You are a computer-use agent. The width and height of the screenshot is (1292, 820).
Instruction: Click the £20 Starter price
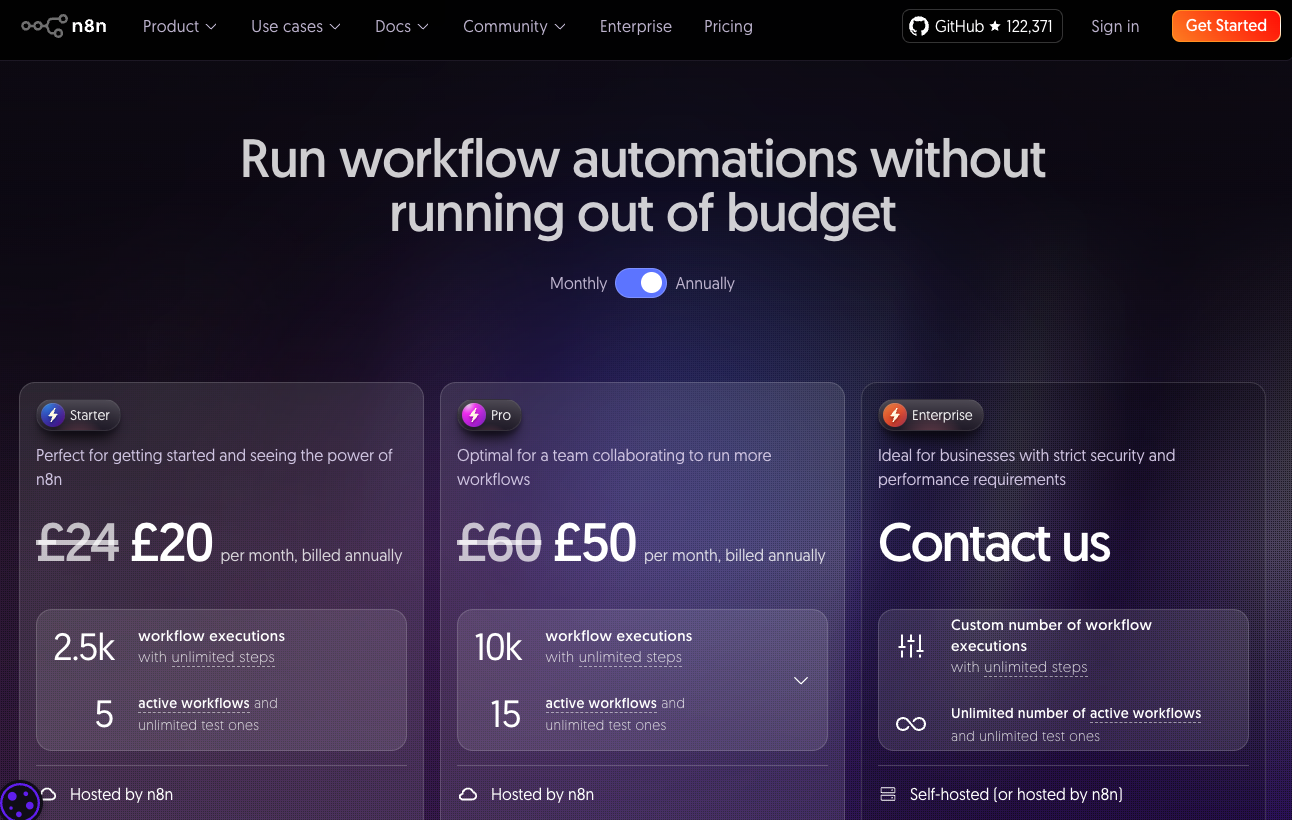tap(172, 543)
